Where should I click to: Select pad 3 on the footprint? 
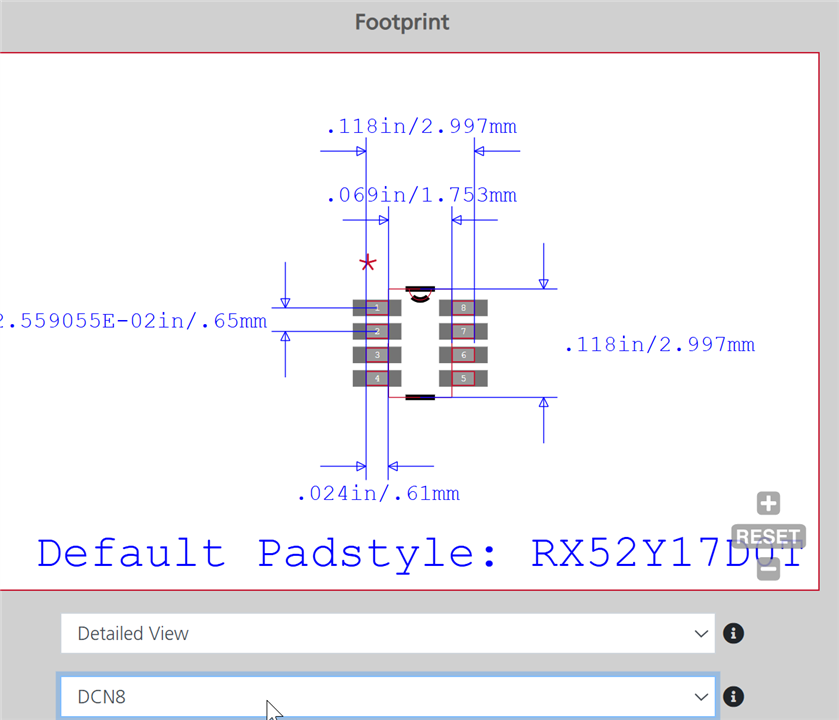pos(377,355)
